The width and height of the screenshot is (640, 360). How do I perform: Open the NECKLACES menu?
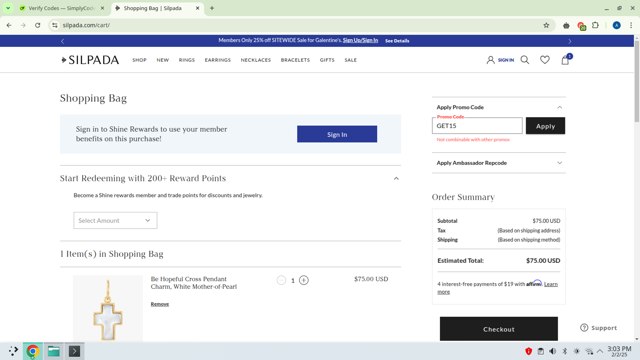pos(256,60)
